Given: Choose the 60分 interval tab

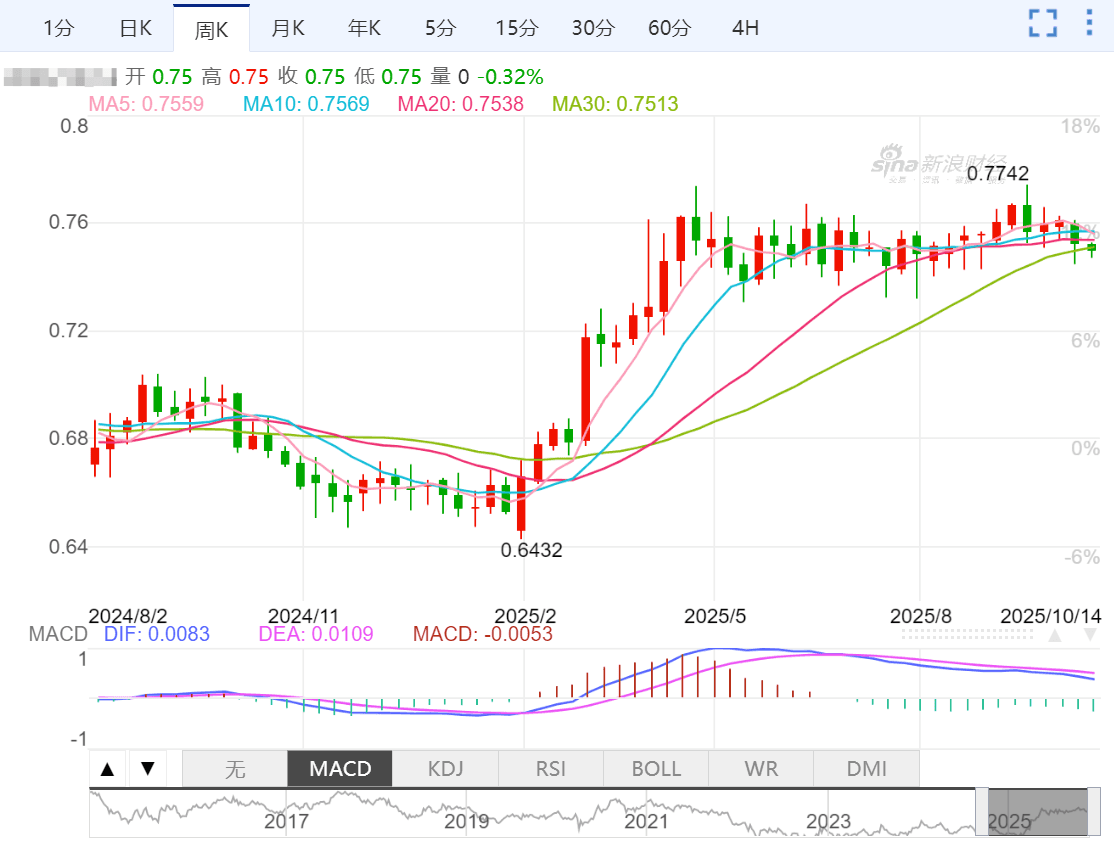Looking at the screenshot, I should pyautogui.click(x=669, y=28).
